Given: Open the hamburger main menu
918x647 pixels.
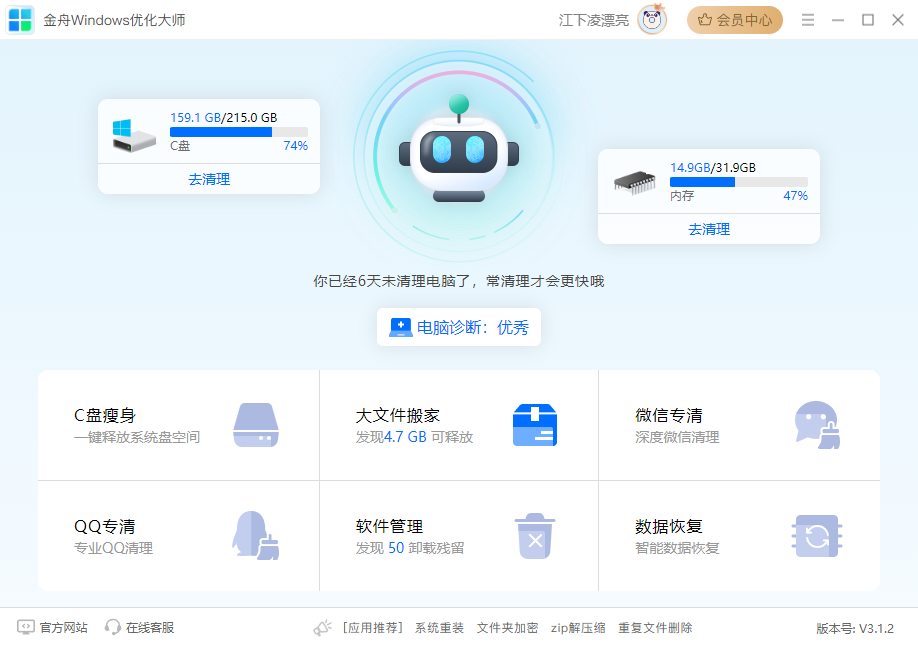Looking at the screenshot, I should 808,20.
